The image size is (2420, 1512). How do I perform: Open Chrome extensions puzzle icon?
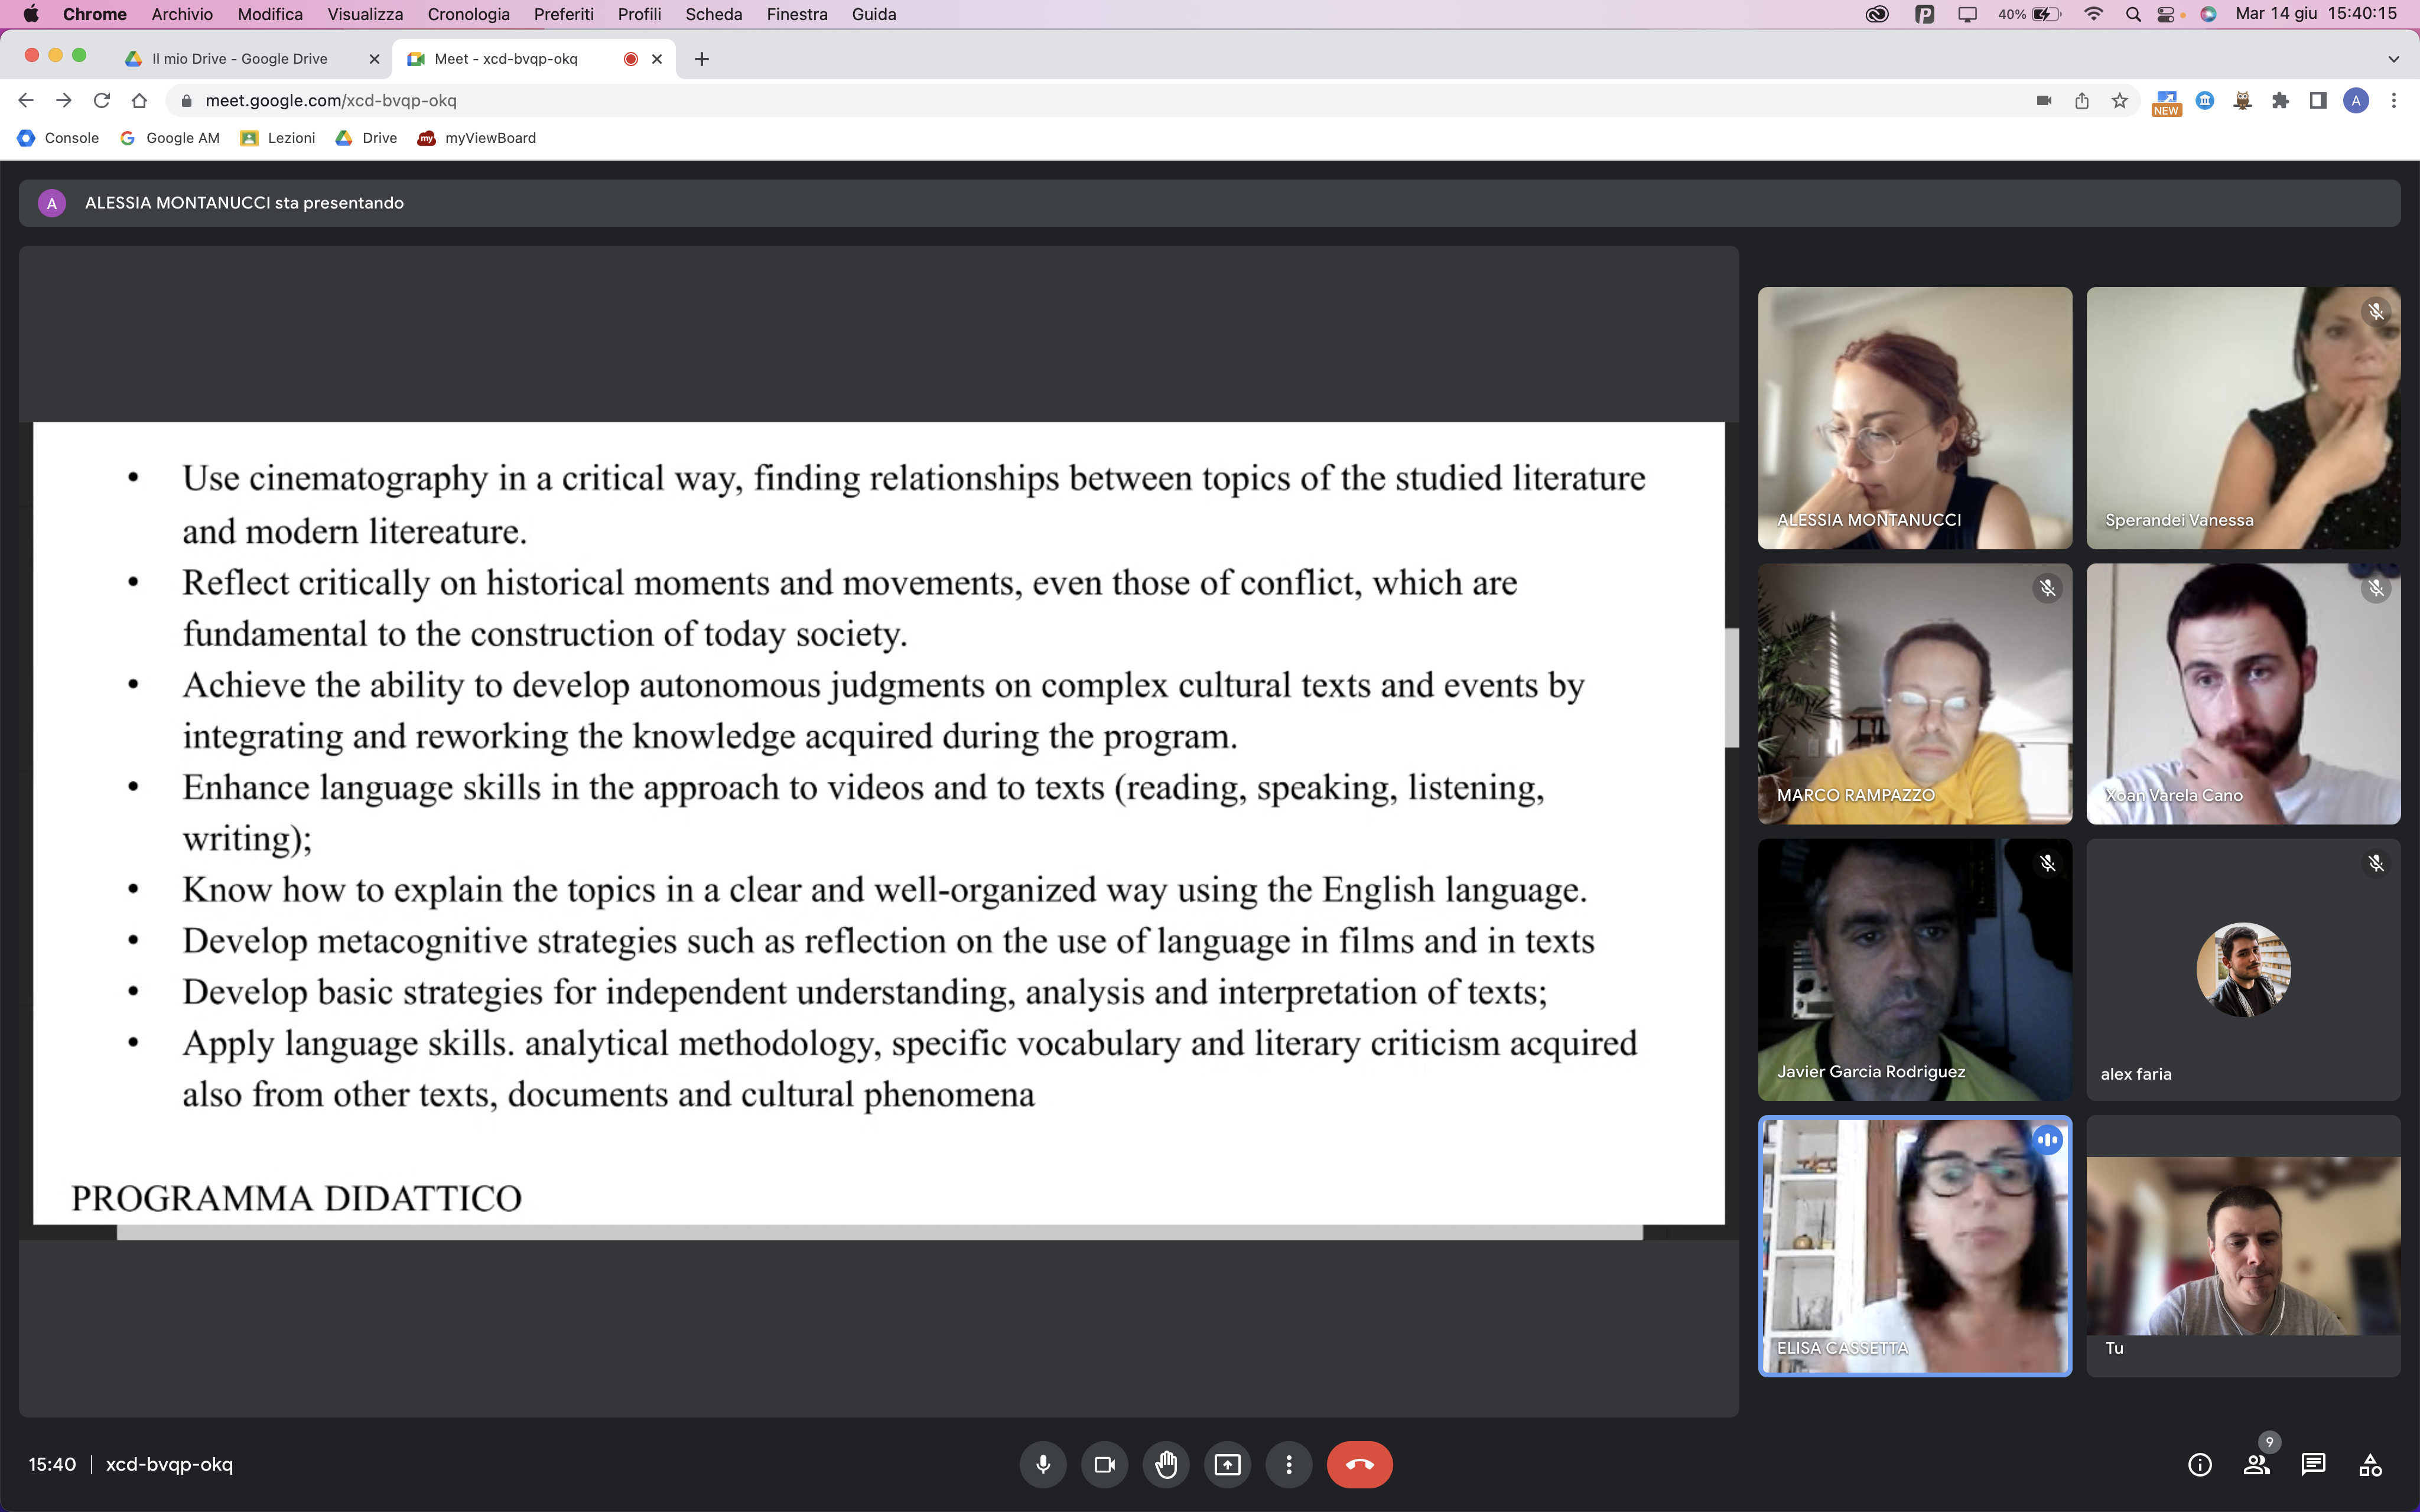(2280, 100)
